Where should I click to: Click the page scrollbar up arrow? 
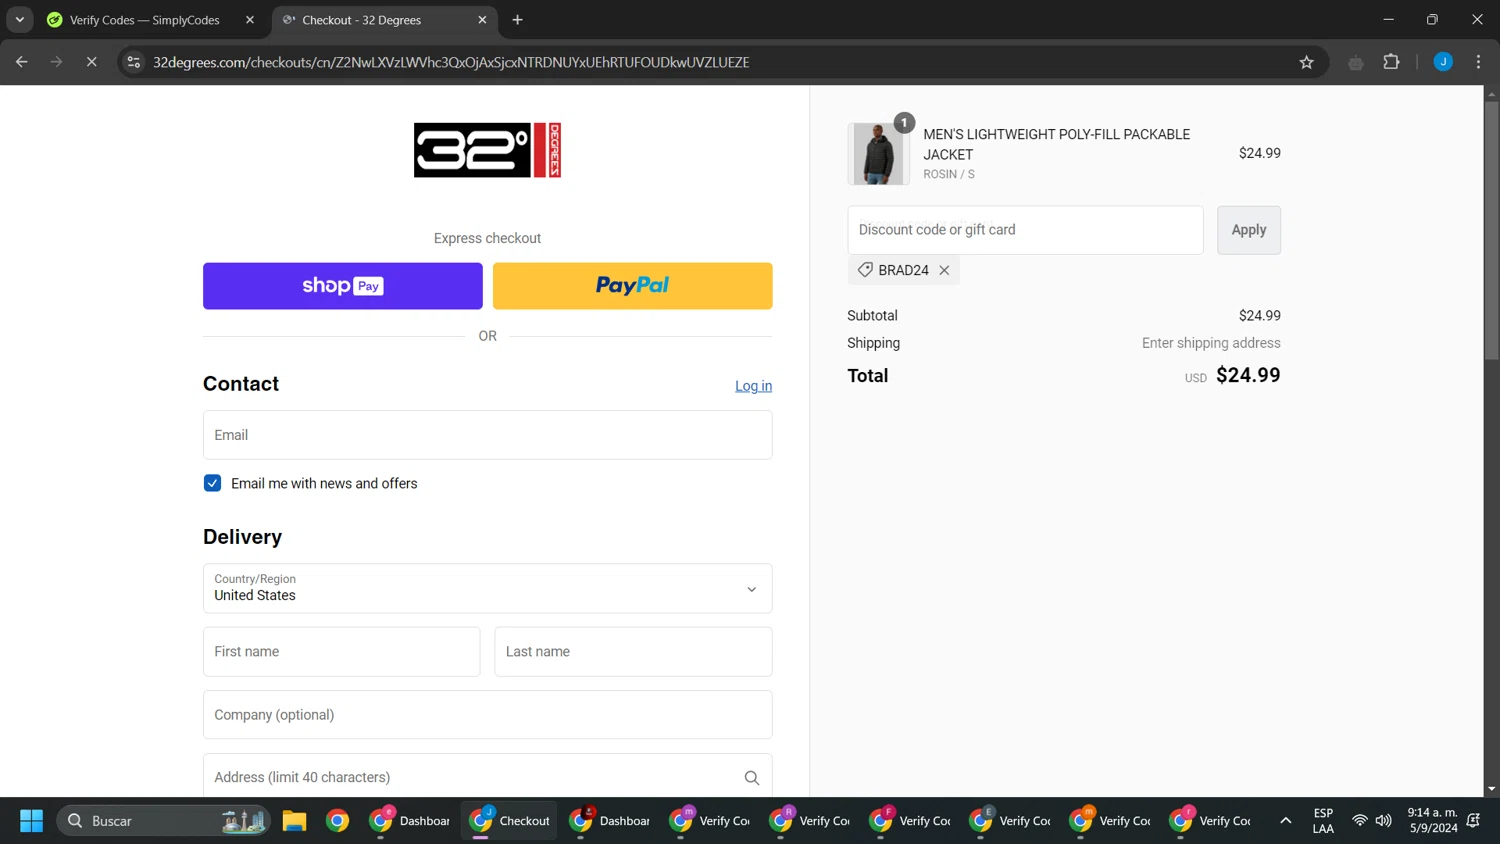[1491, 93]
